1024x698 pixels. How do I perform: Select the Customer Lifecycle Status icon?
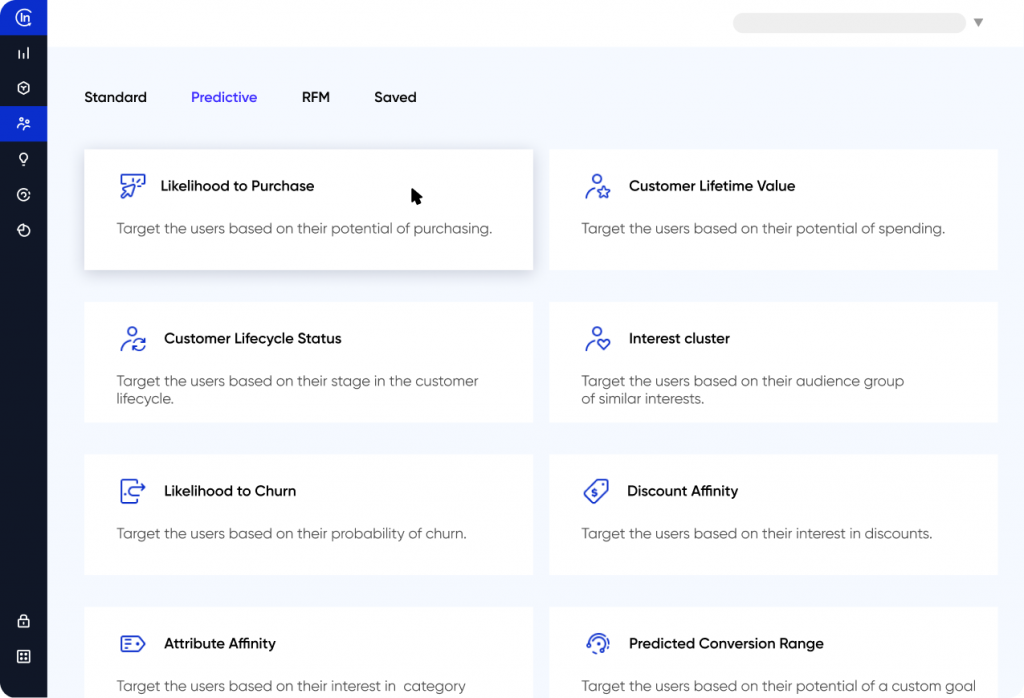pos(131,338)
